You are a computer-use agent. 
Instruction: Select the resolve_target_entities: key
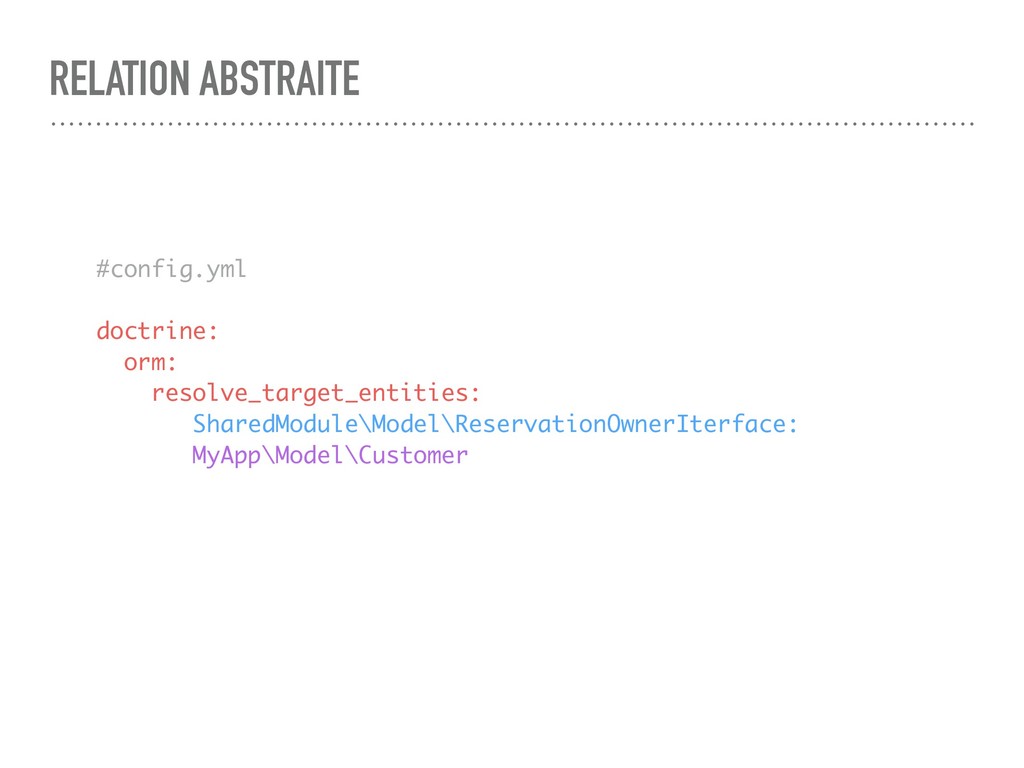pos(316,393)
